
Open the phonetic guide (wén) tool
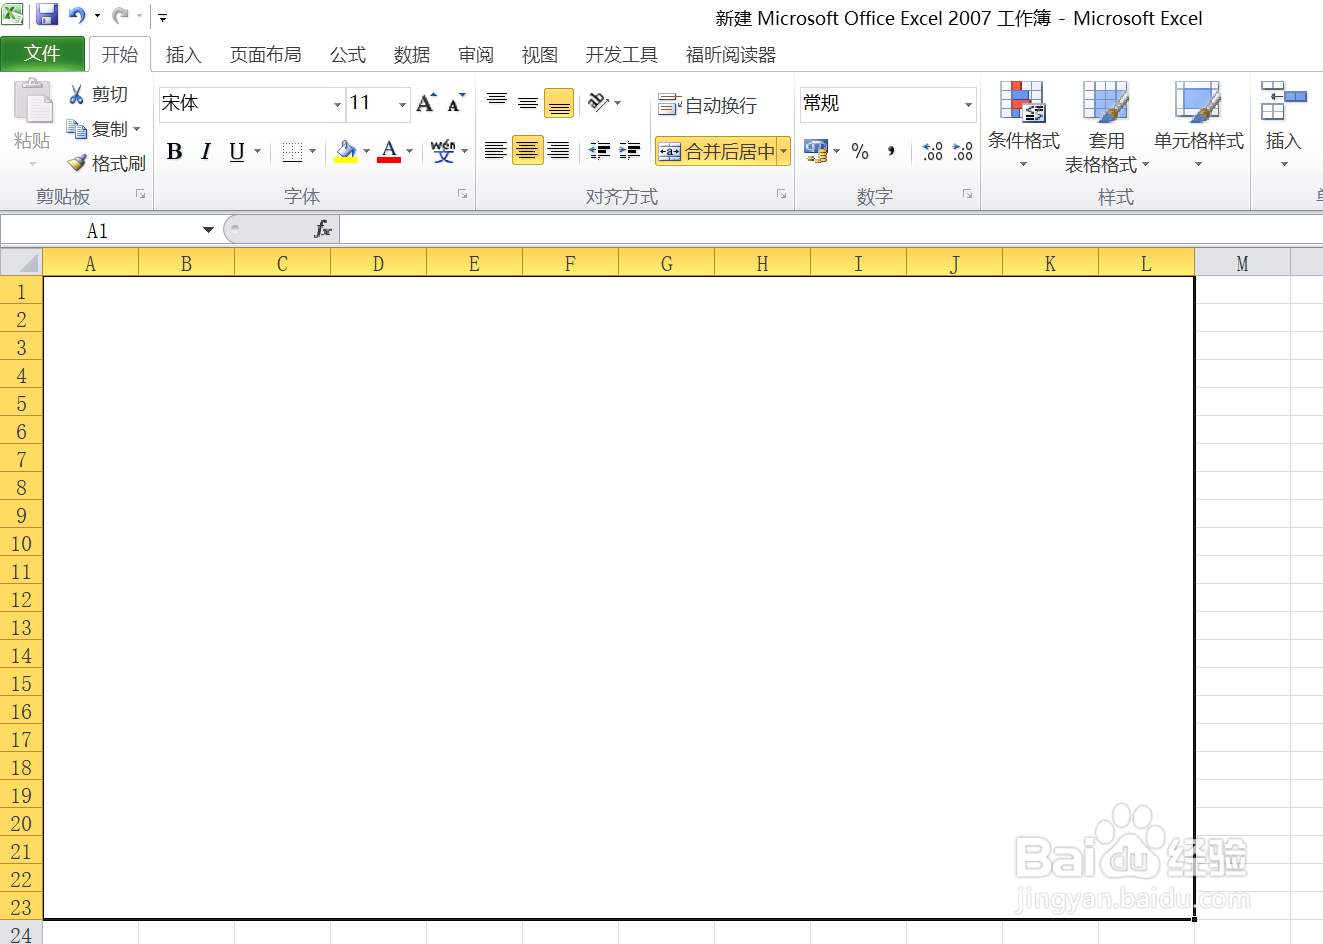443,151
